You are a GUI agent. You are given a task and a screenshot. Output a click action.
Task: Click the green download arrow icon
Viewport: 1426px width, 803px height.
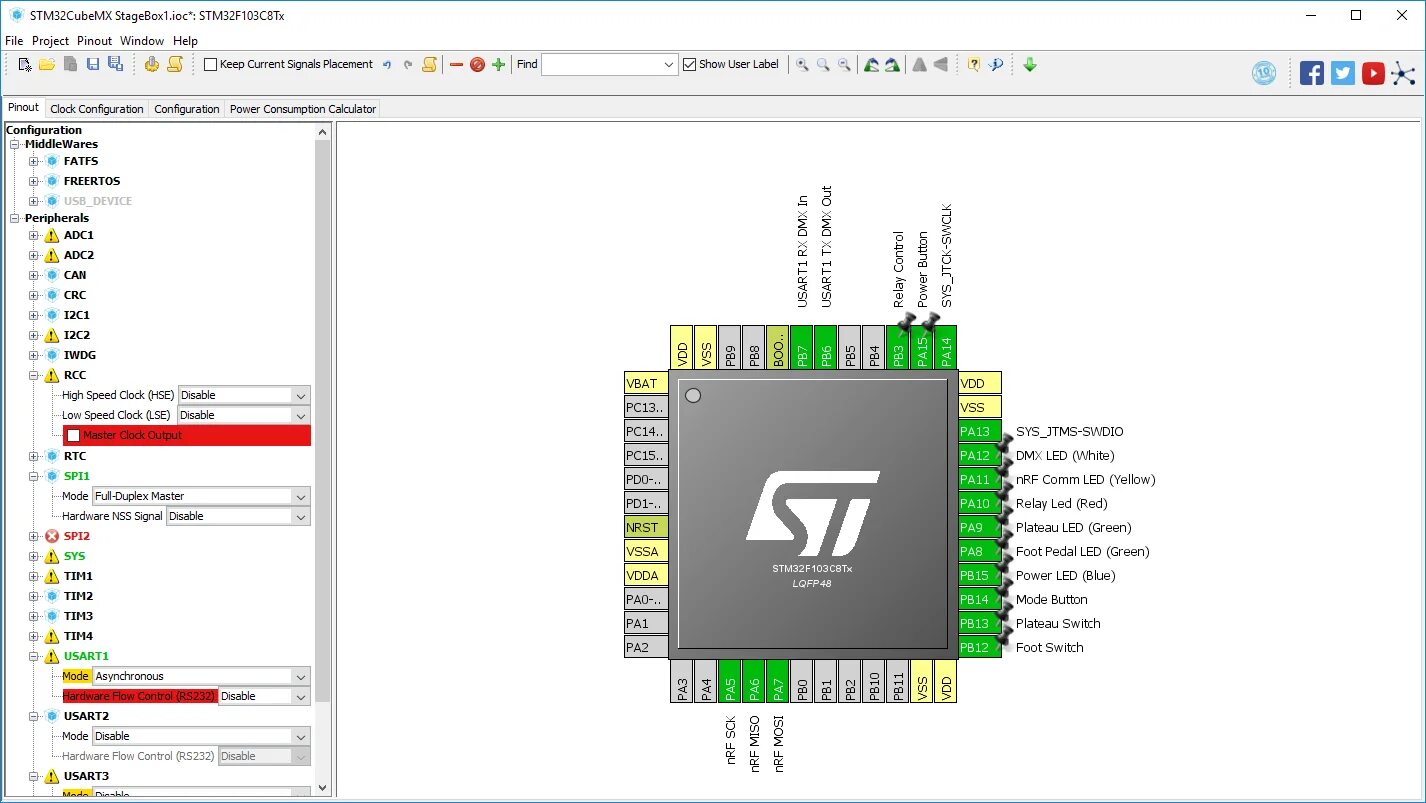1030,64
